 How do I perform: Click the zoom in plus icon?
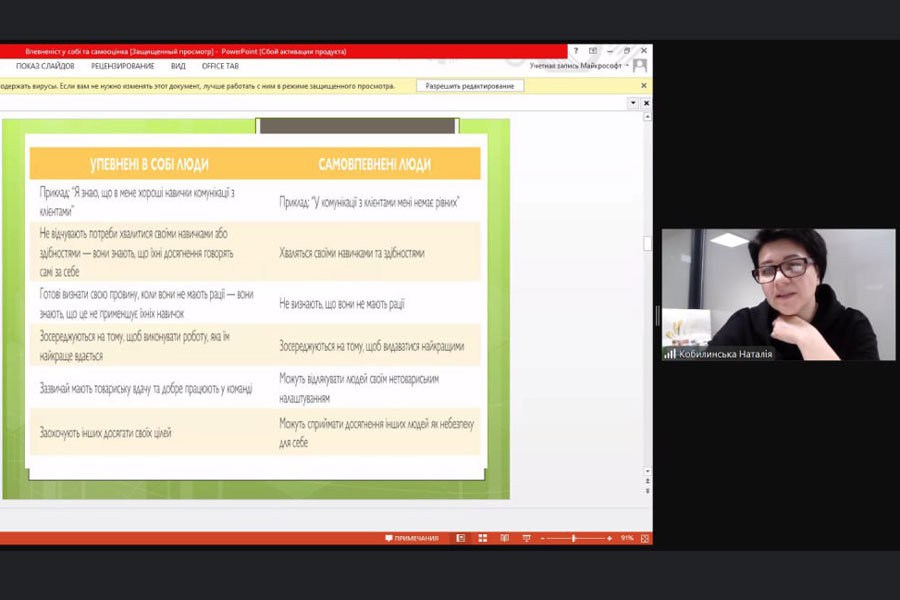tap(609, 539)
